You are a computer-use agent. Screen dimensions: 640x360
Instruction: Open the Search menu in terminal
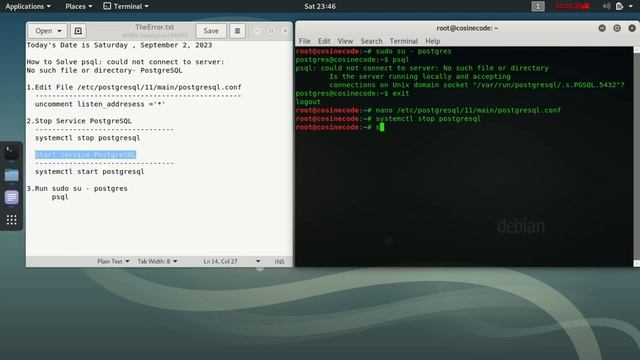click(371, 41)
